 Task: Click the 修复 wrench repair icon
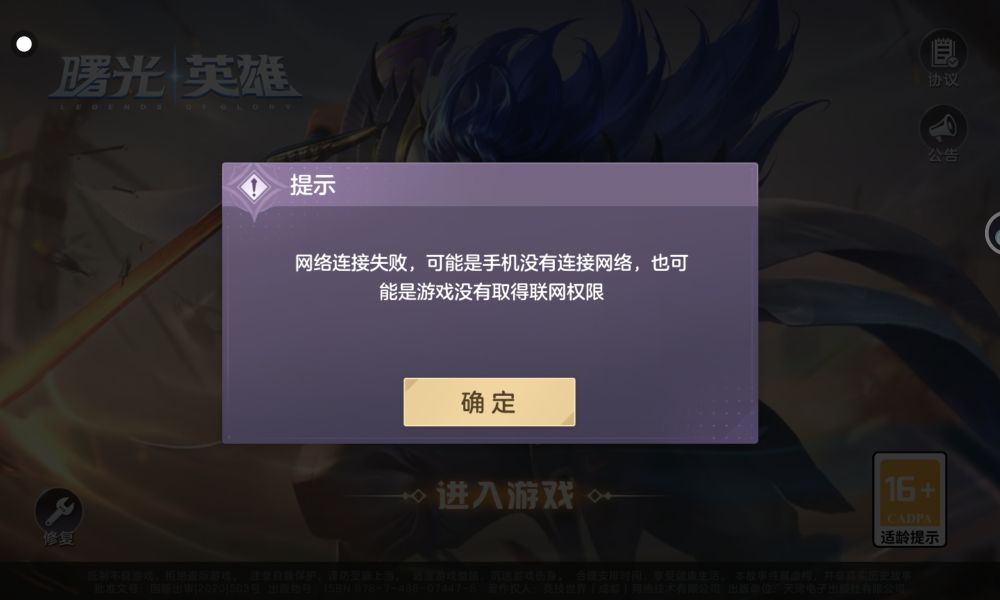coord(58,511)
